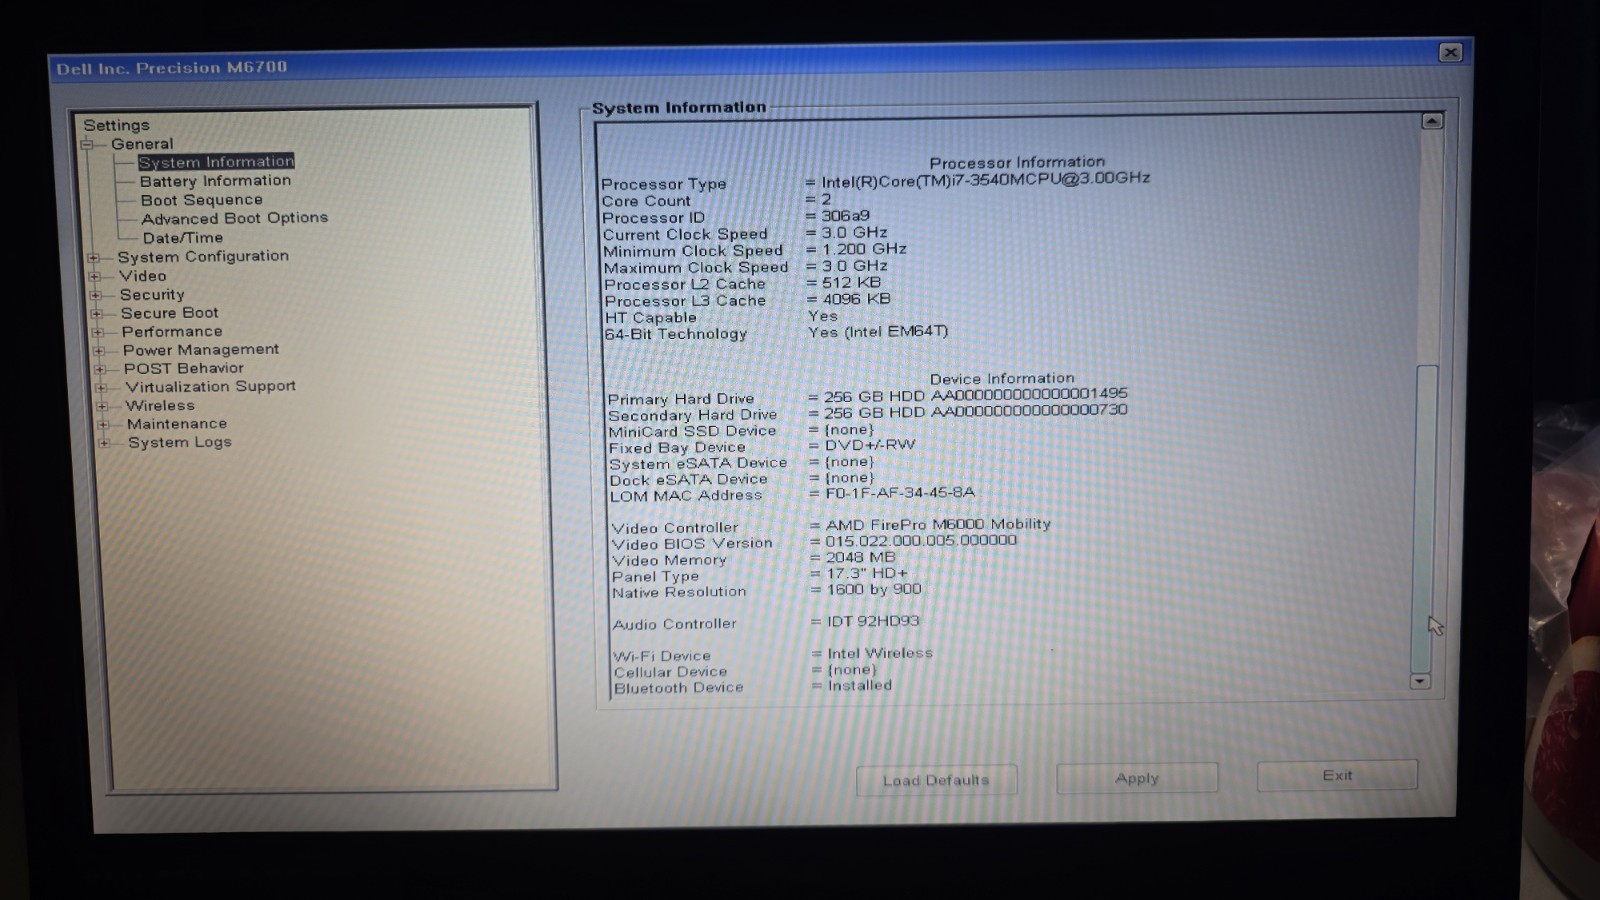This screenshot has height=900, width=1600.
Task: Select System Information in the tree
Action: [x=216, y=161]
